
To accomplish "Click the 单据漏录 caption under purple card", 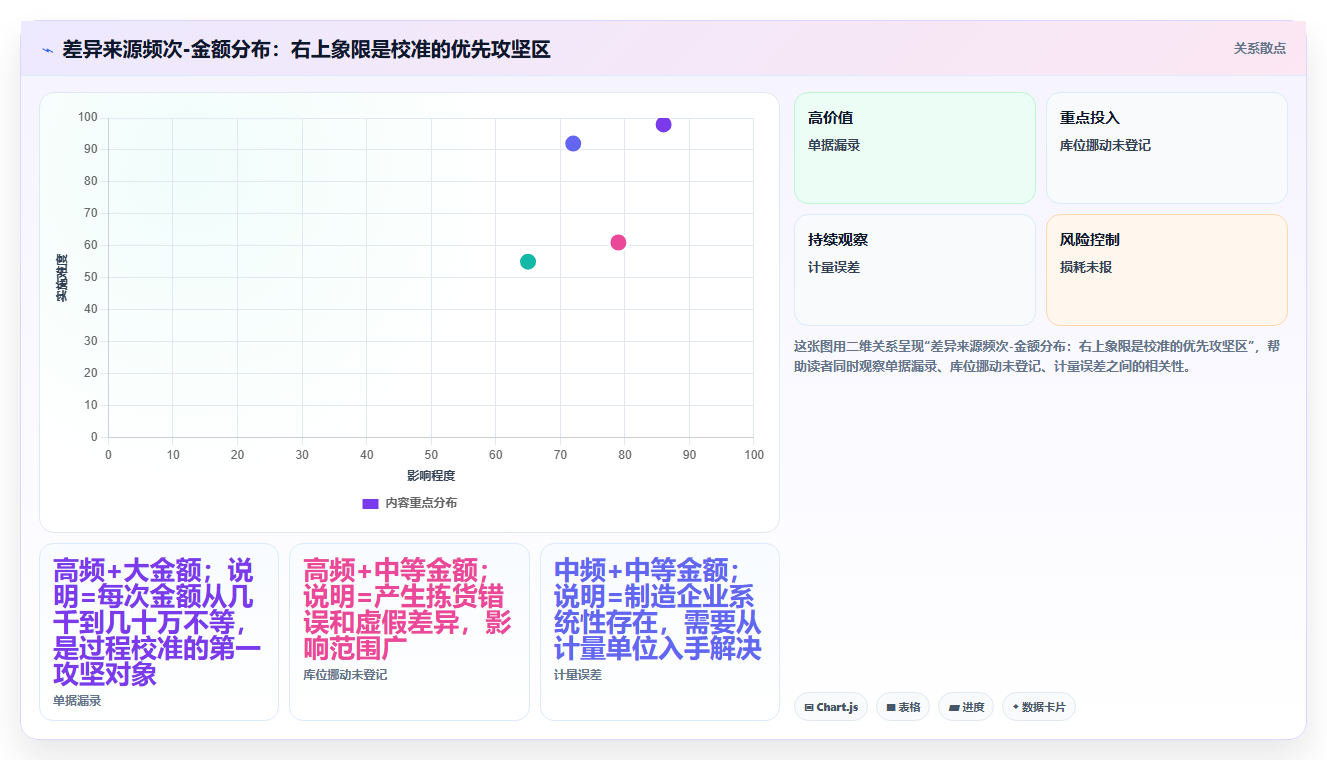I will [x=77, y=701].
